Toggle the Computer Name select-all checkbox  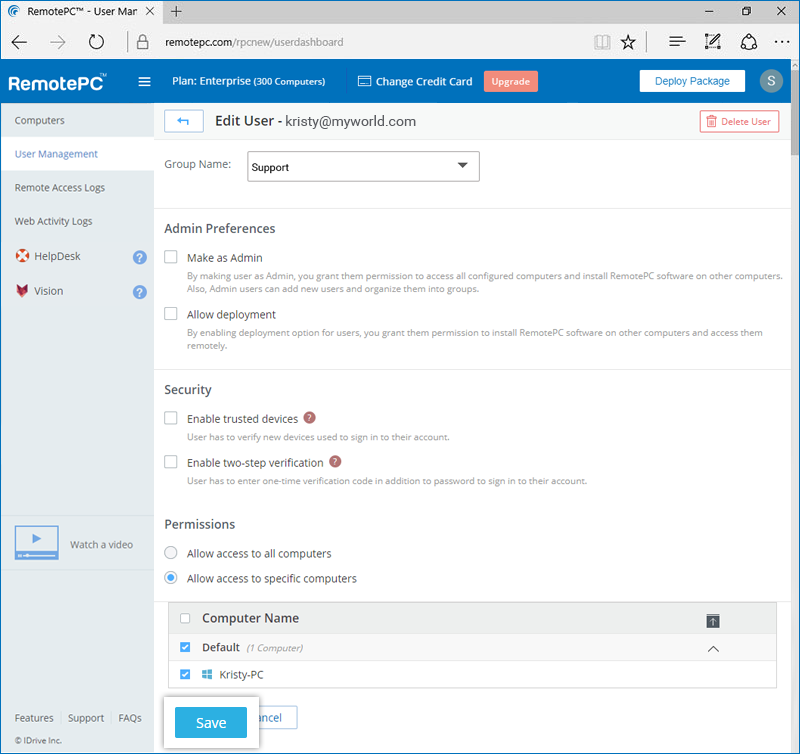click(x=185, y=618)
